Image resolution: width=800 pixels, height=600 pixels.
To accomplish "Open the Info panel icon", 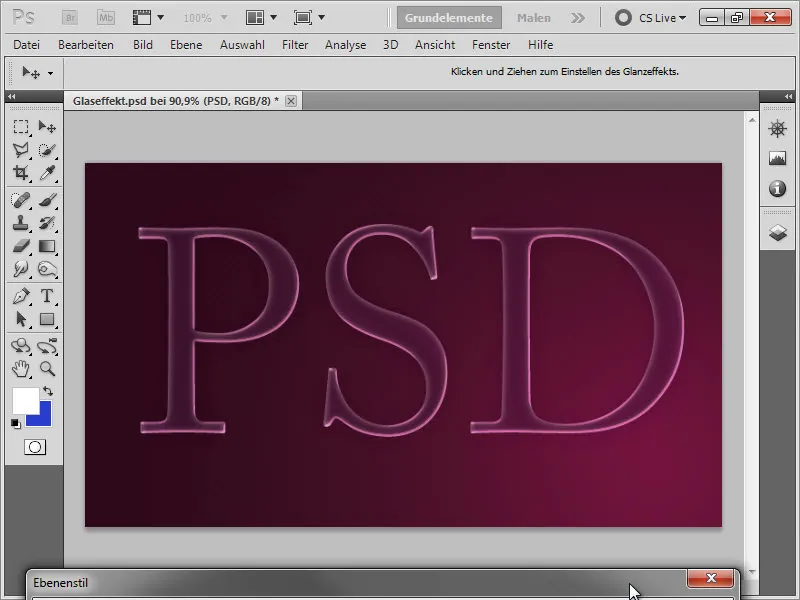I will tap(778, 188).
